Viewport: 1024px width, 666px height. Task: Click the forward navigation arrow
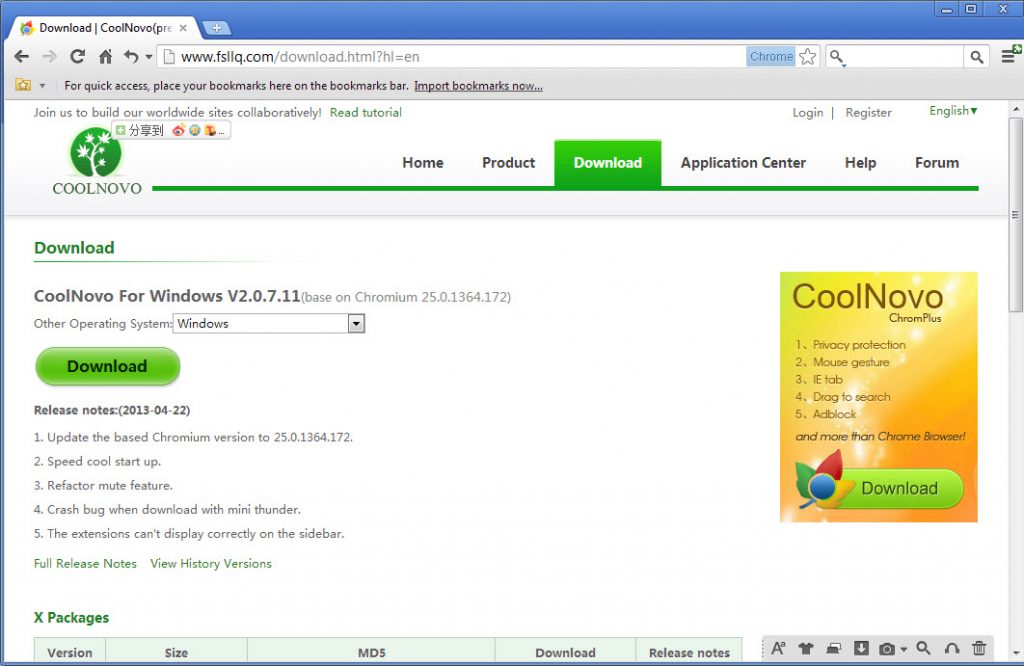click(x=50, y=57)
